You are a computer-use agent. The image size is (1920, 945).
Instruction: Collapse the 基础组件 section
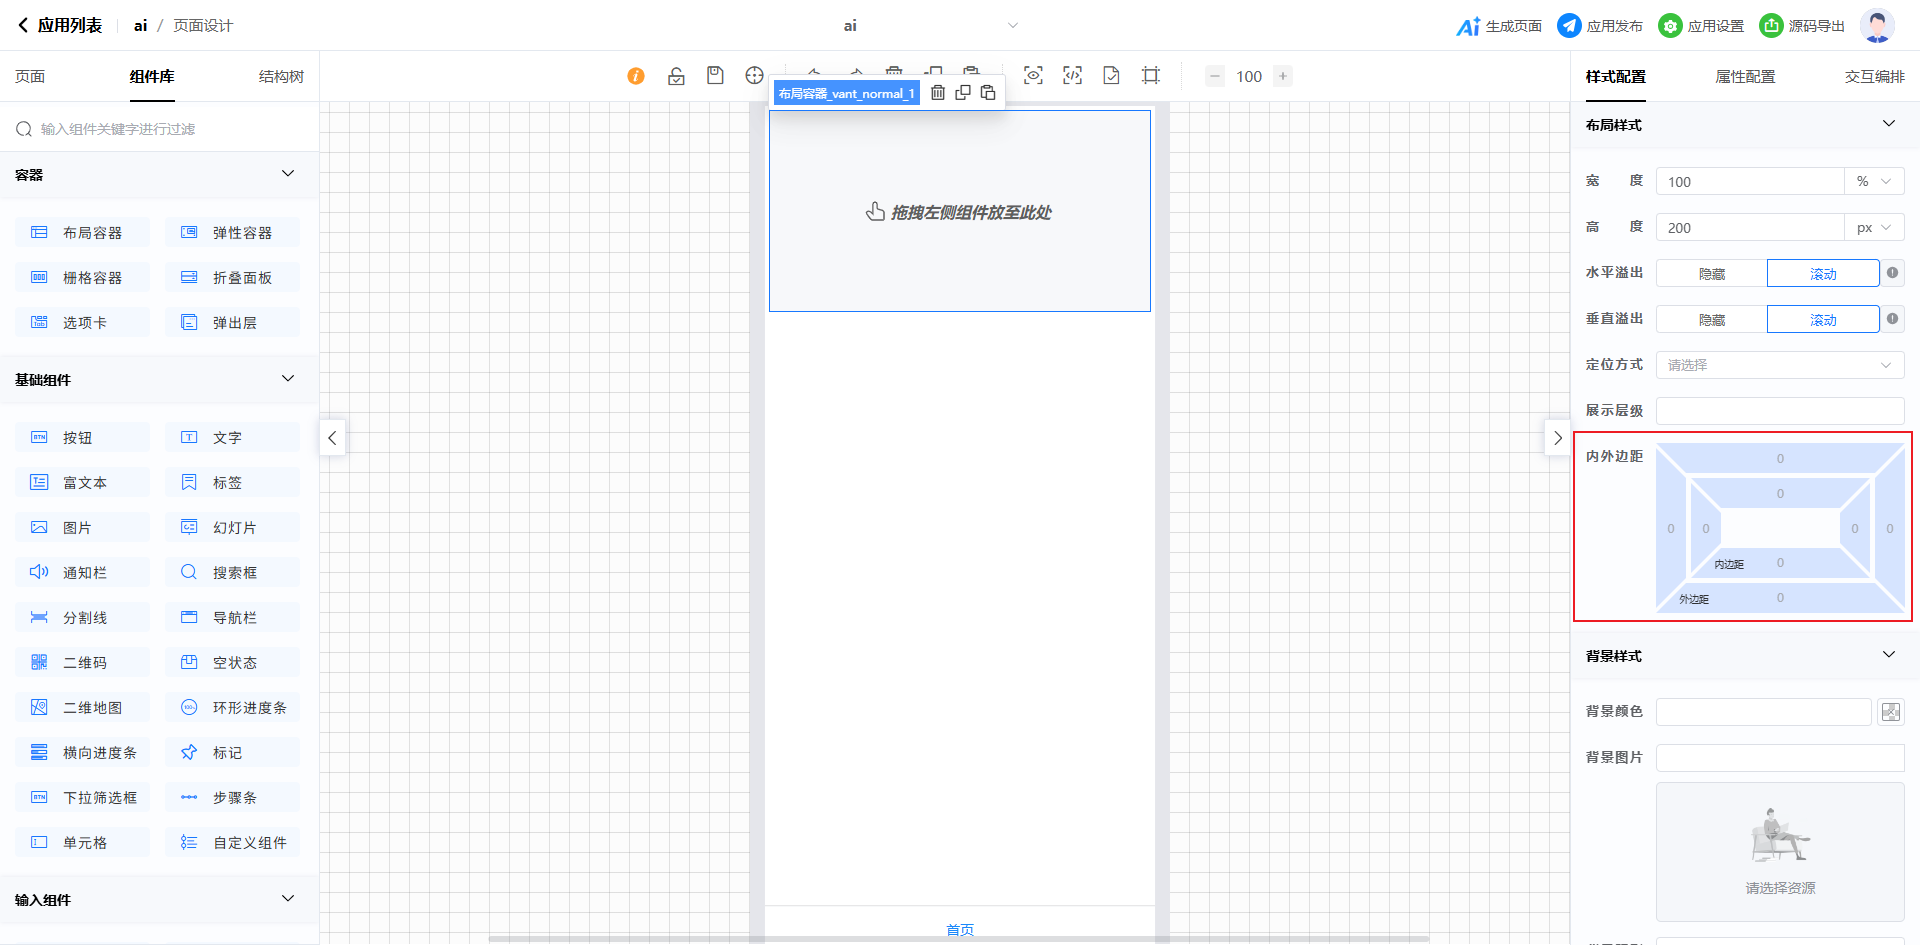click(x=288, y=379)
